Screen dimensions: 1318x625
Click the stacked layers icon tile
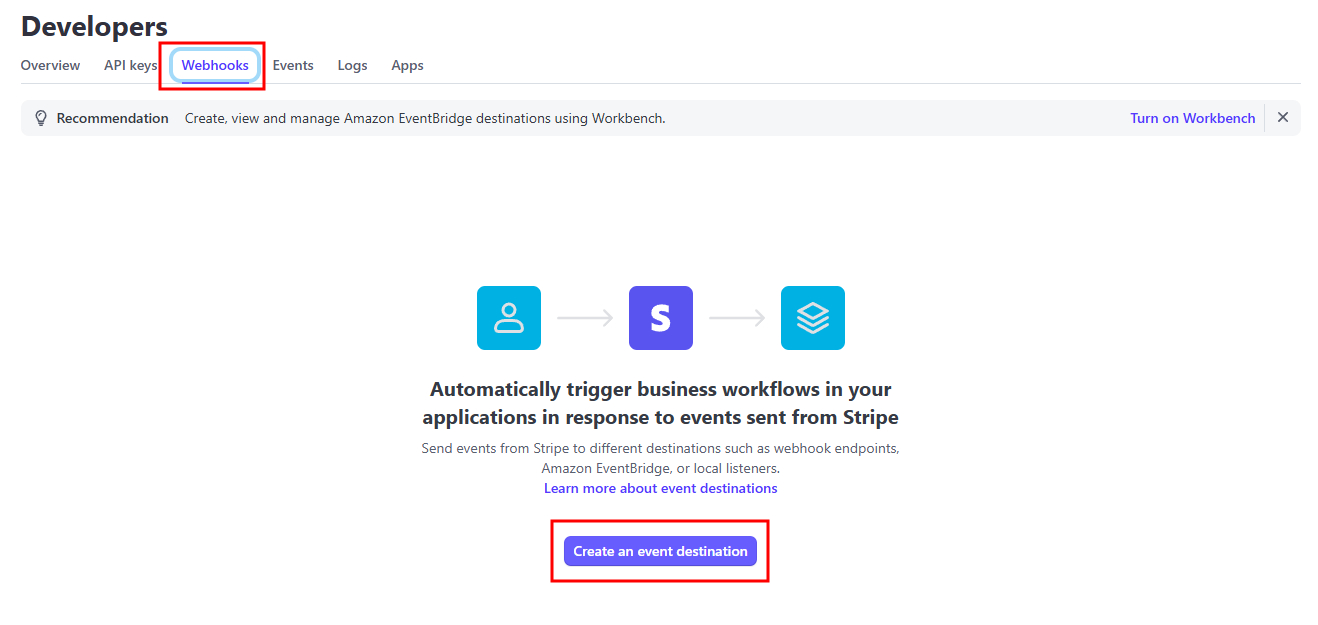(x=813, y=318)
